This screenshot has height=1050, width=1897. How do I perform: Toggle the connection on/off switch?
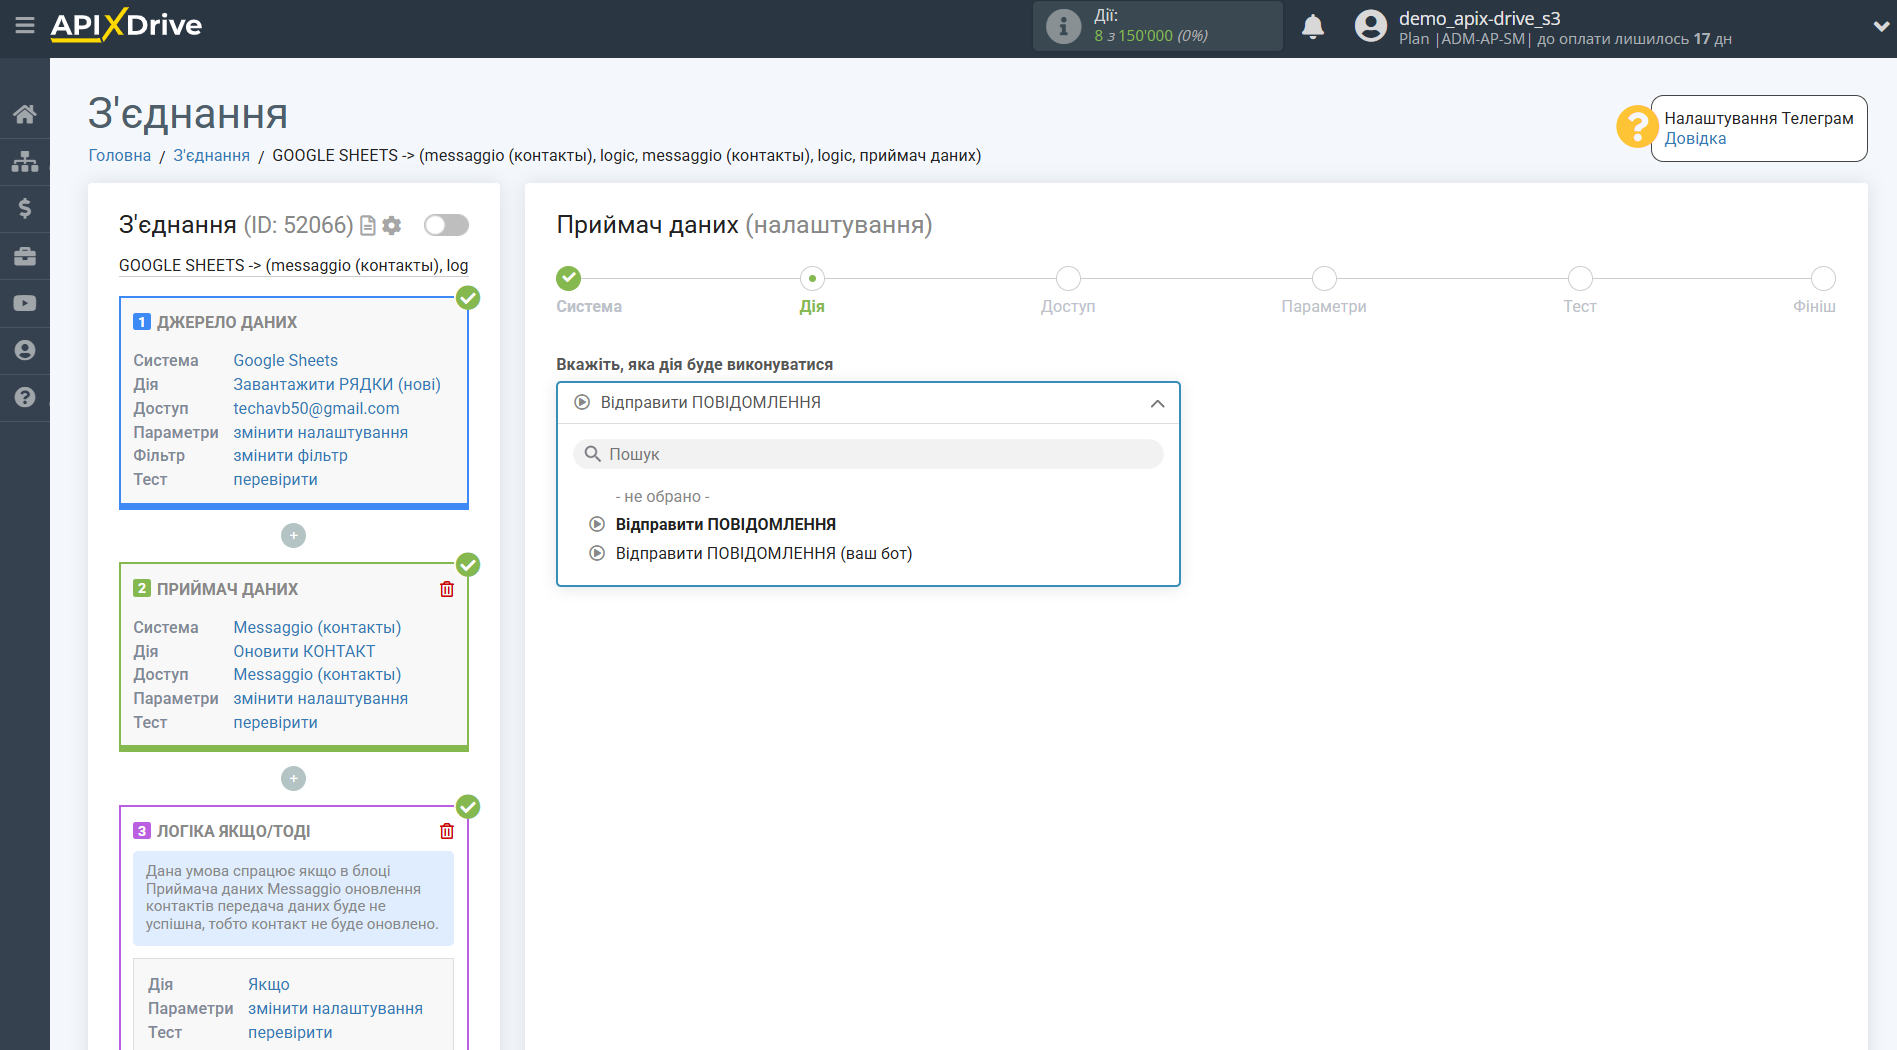[446, 225]
